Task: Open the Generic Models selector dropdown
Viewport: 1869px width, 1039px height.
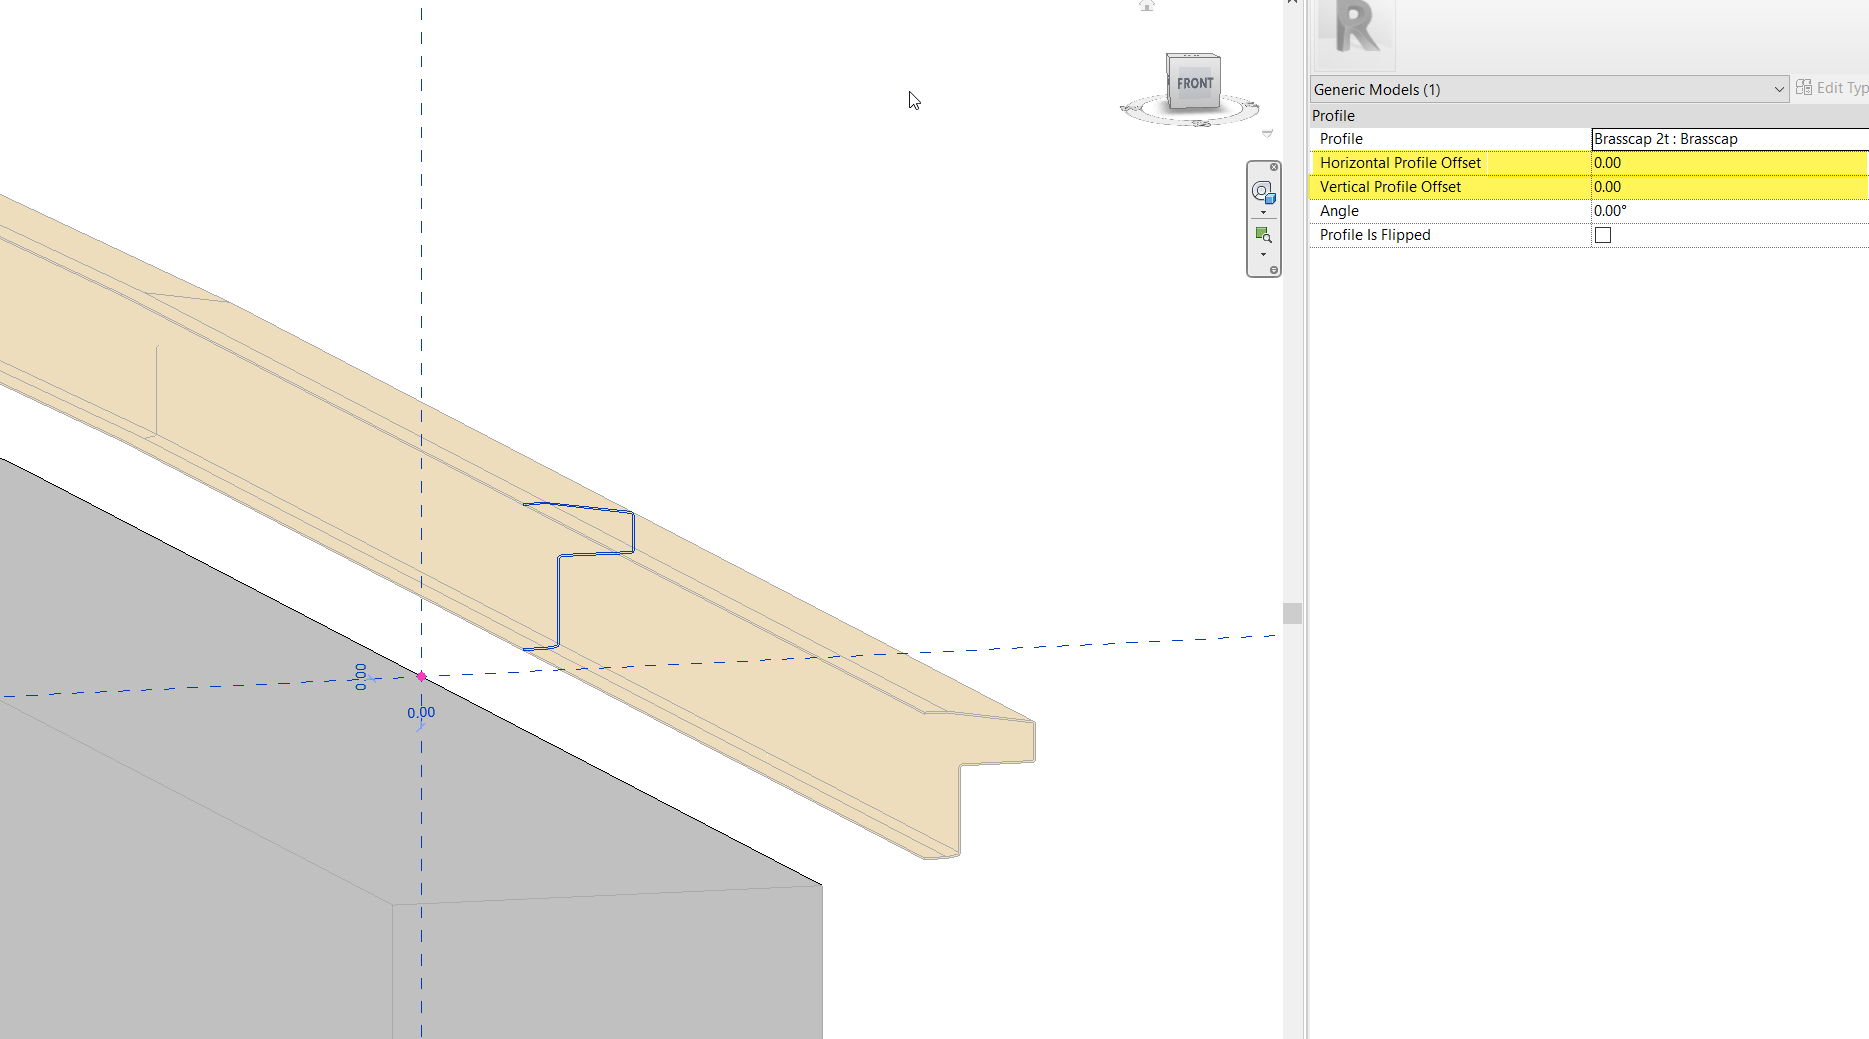Action: click(1780, 89)
